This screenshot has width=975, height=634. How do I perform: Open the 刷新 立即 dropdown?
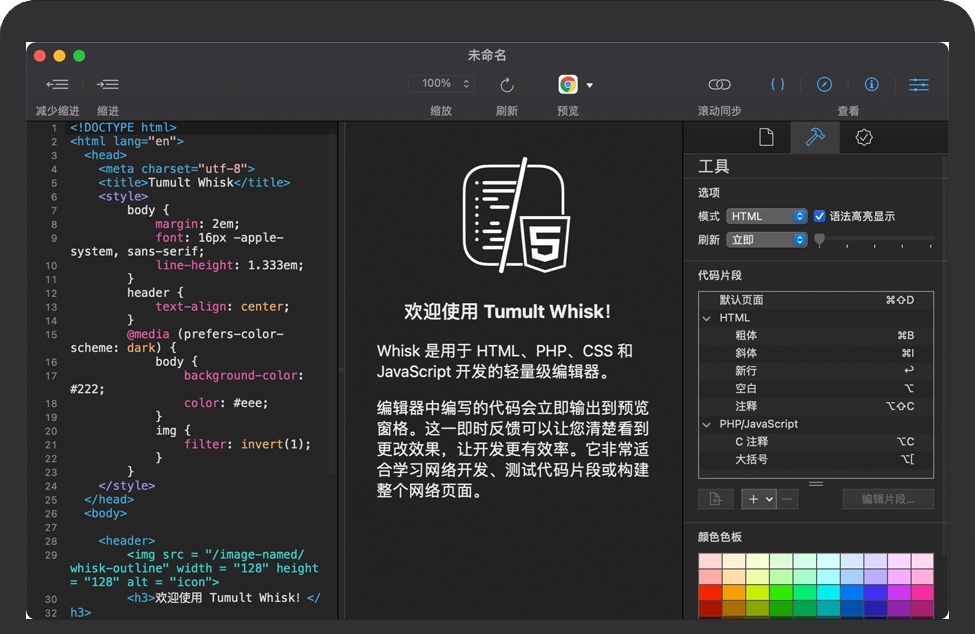point(766,240)
